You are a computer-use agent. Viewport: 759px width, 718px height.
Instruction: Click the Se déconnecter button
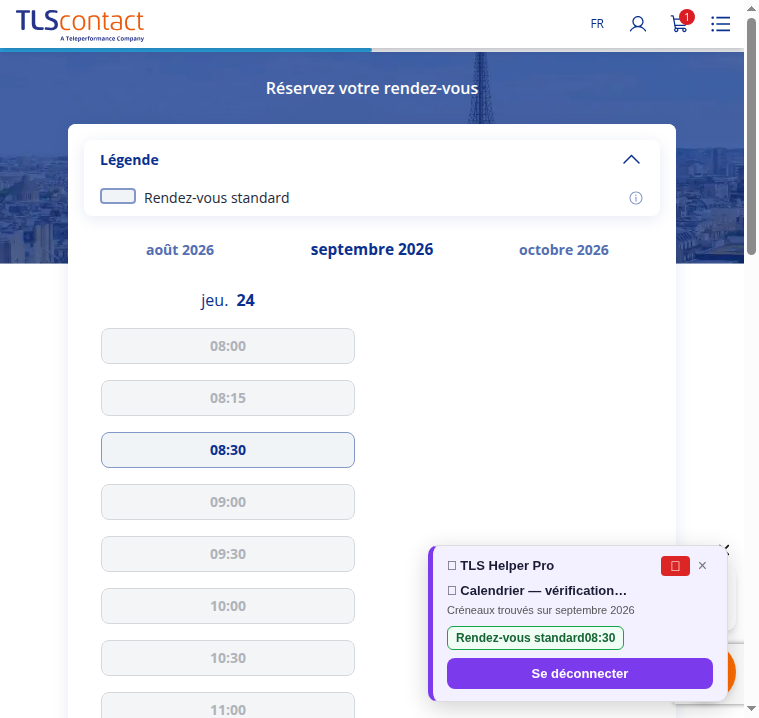(580, 673)
